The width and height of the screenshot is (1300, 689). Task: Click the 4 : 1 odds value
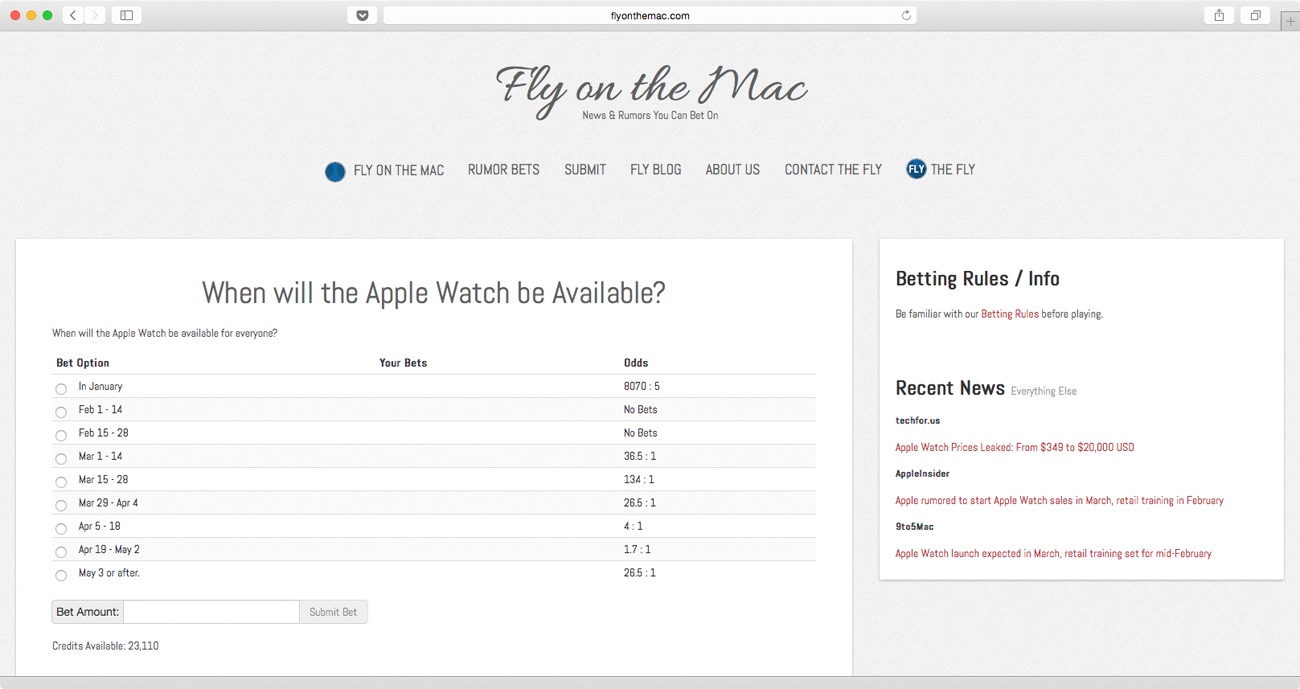tap(633, 526)
